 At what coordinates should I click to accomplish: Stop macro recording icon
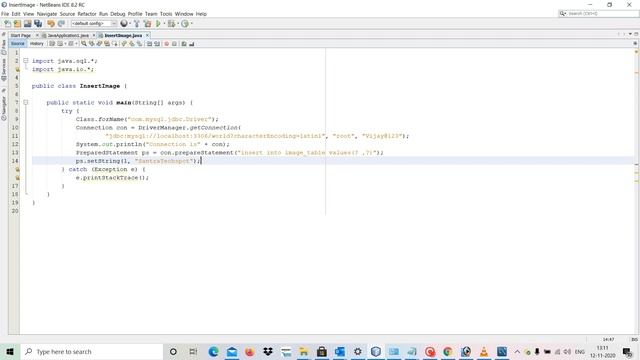pyautogui.click(x=174, y=44)
